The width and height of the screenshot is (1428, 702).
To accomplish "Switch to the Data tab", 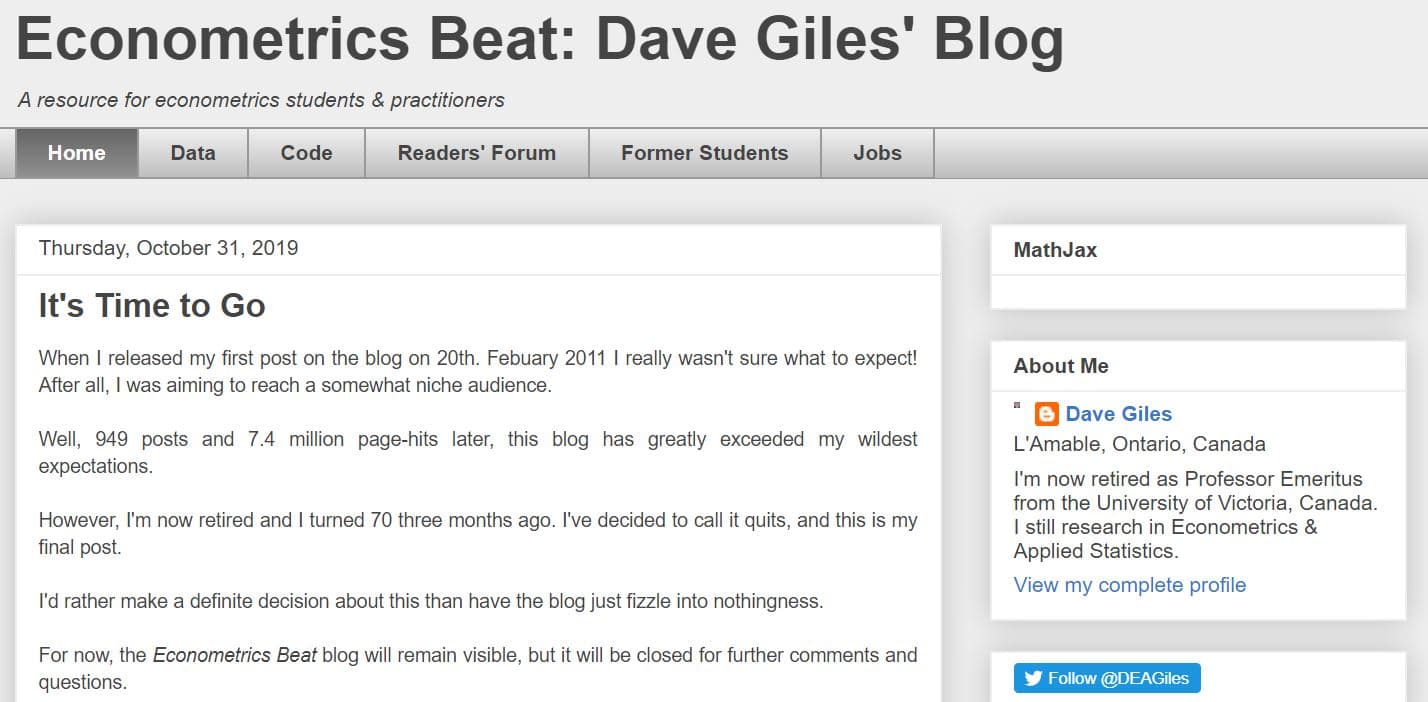I will click(x=191, y=153).
